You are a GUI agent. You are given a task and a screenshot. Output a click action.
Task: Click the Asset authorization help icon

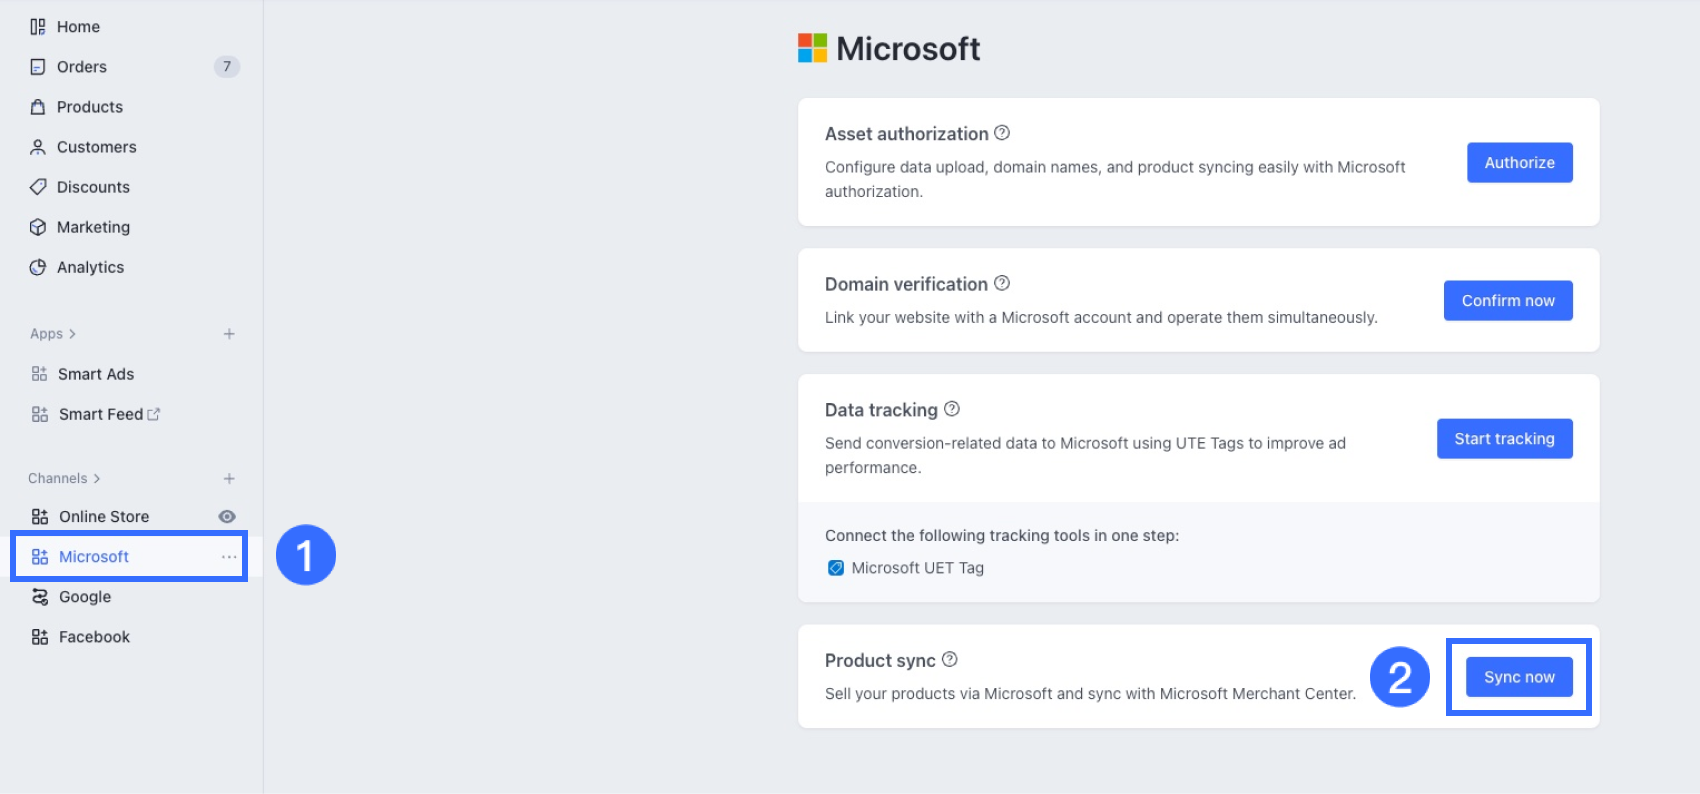pos(1002,133)
